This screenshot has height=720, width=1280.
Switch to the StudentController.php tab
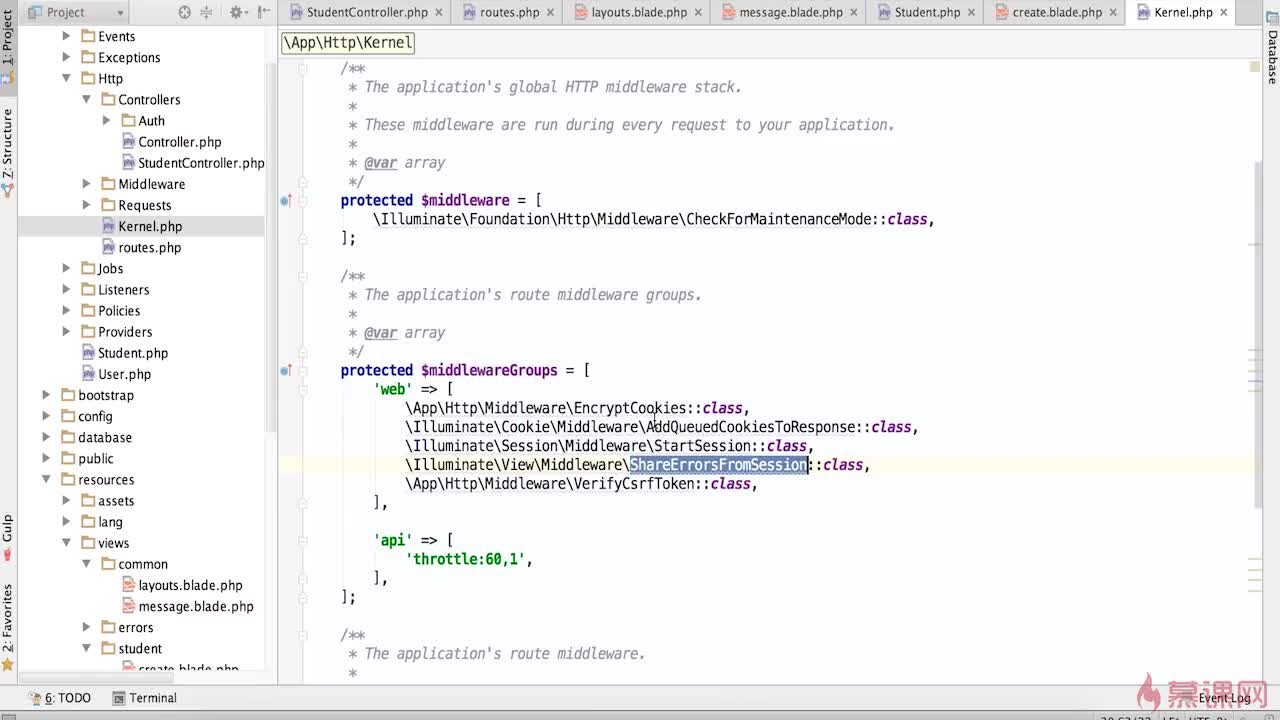367,13
